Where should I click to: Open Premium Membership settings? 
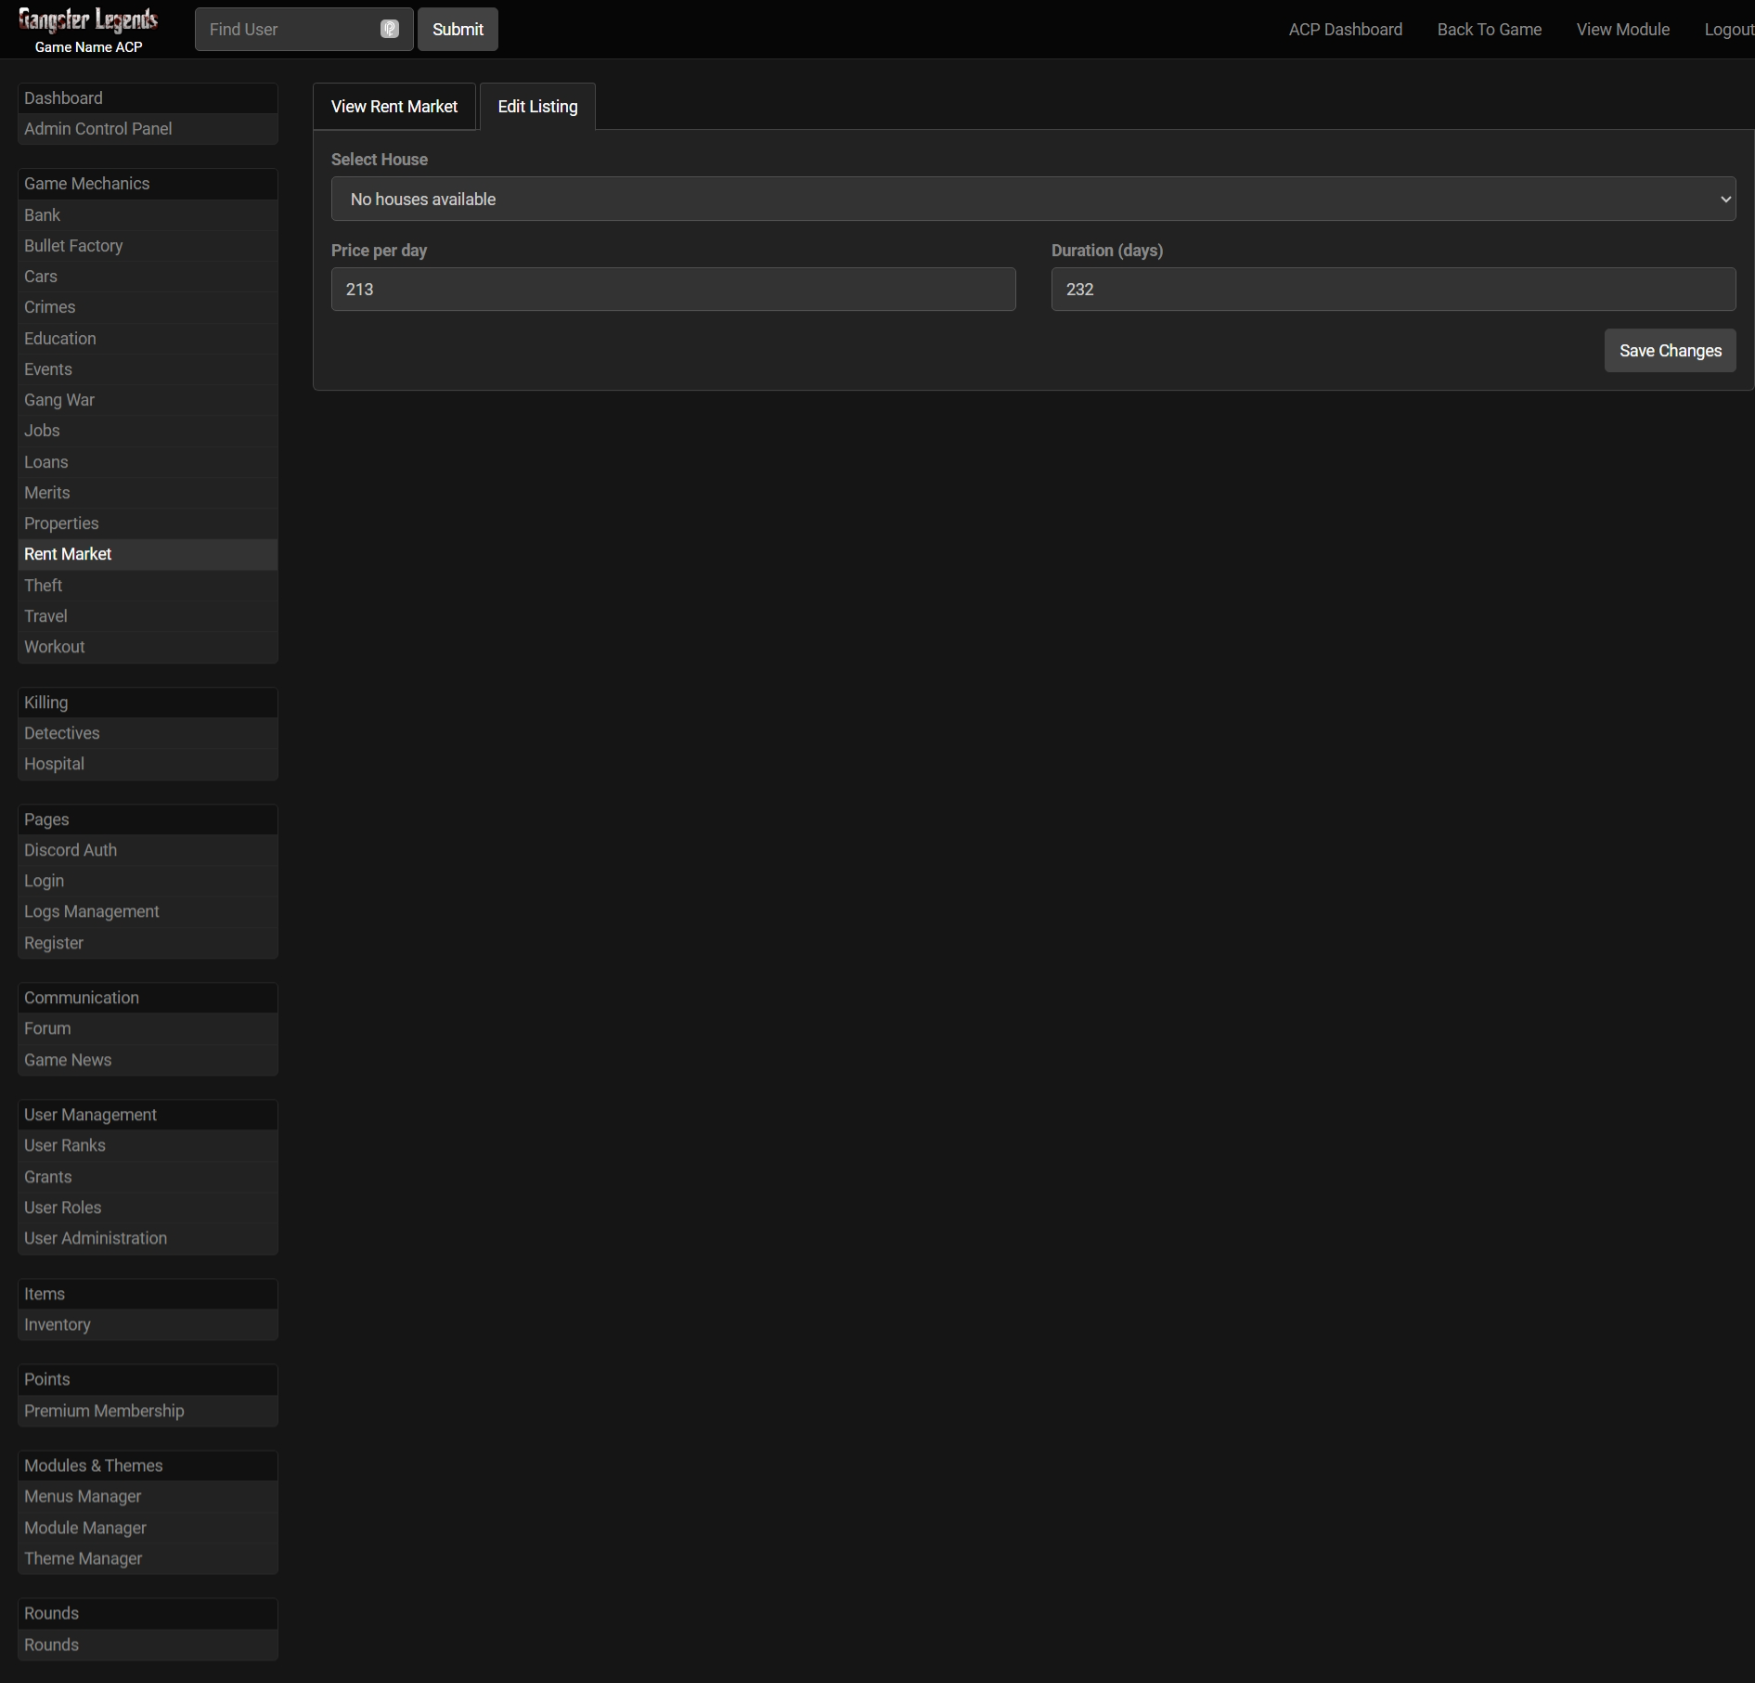click(x=104, y=1411)
